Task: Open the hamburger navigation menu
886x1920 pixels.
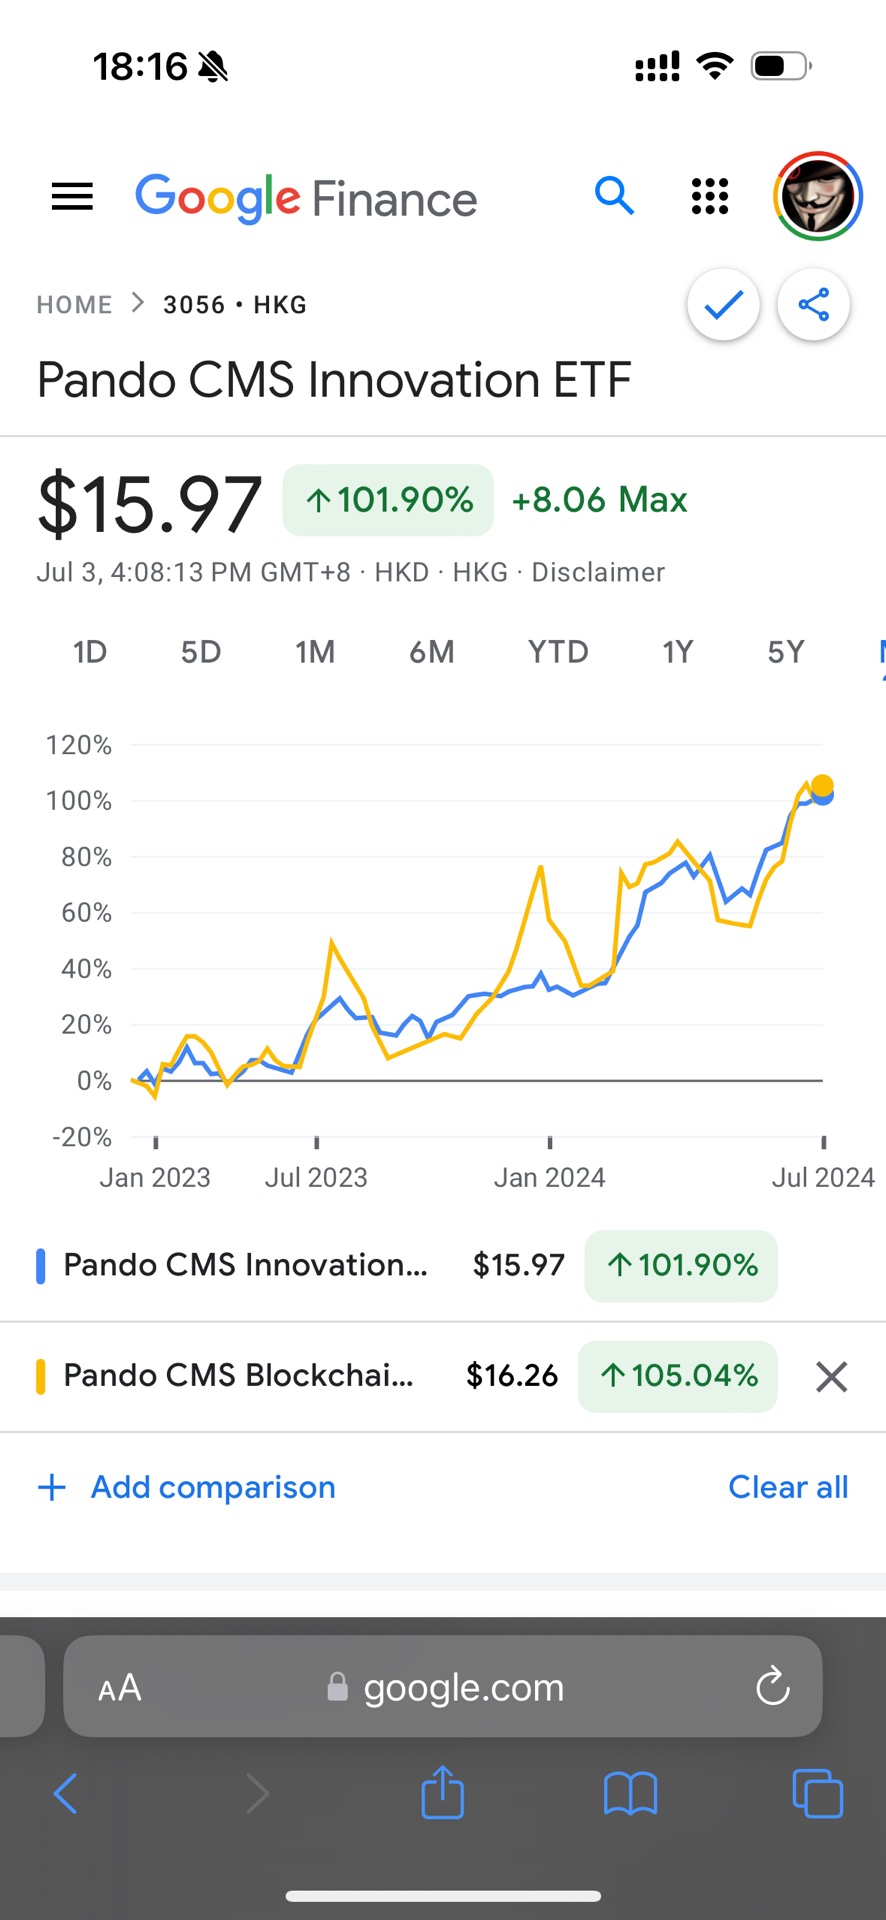Action: pos(72,197)
